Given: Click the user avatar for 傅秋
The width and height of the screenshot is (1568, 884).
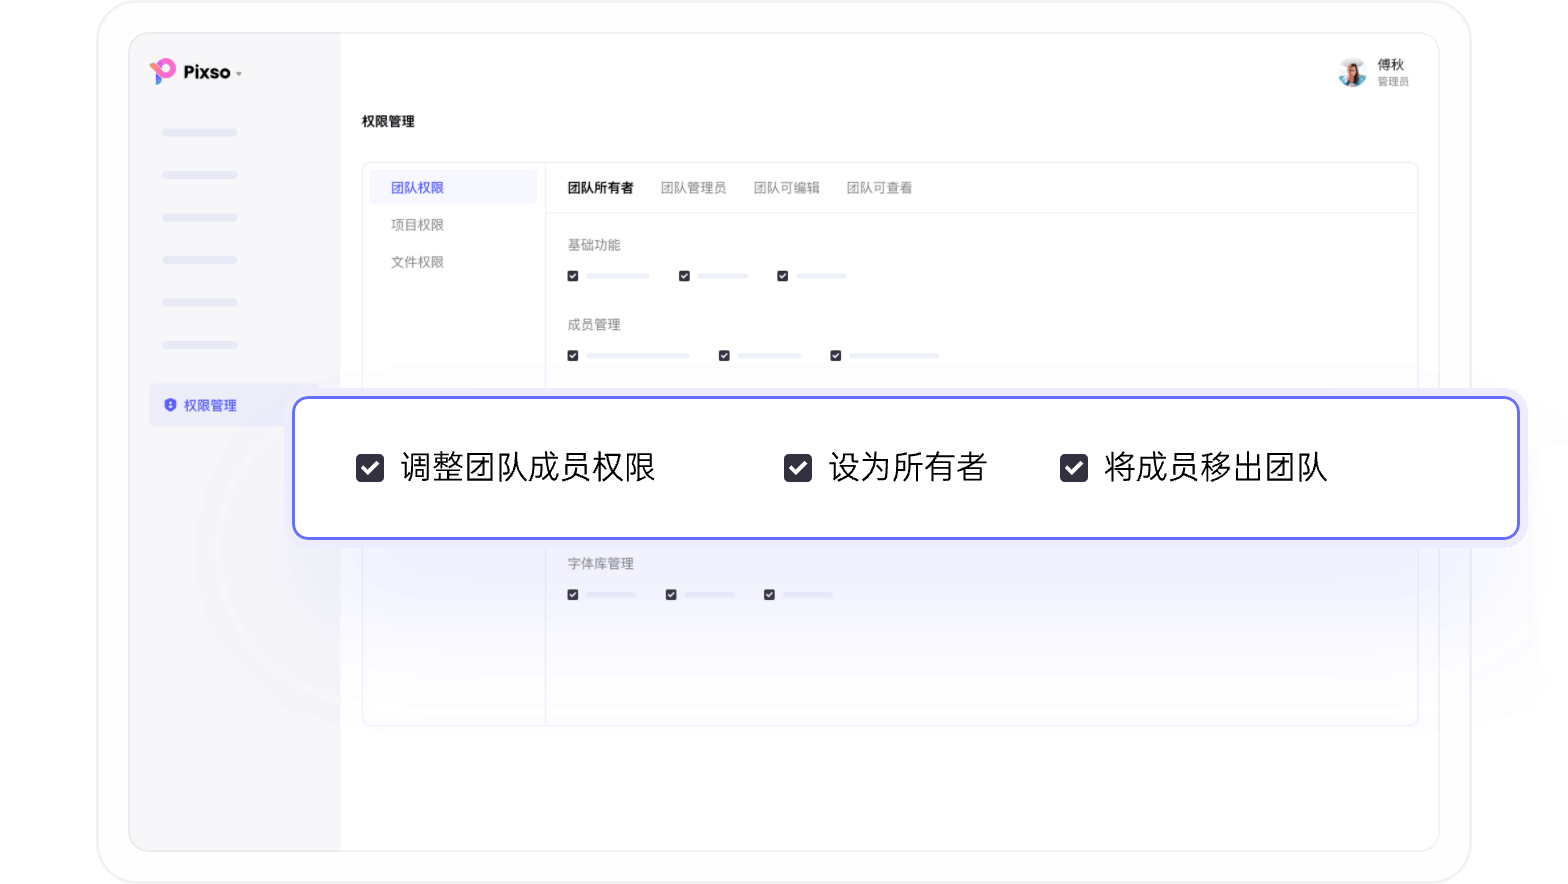Looking at the screenshot, I should [1352, 72].
